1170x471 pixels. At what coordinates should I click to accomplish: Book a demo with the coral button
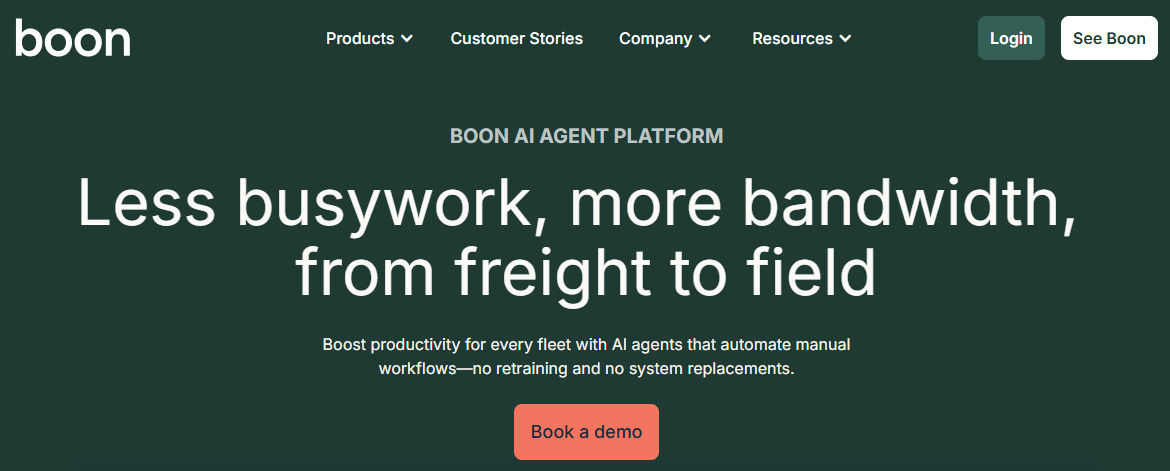[x=586, y=432]
